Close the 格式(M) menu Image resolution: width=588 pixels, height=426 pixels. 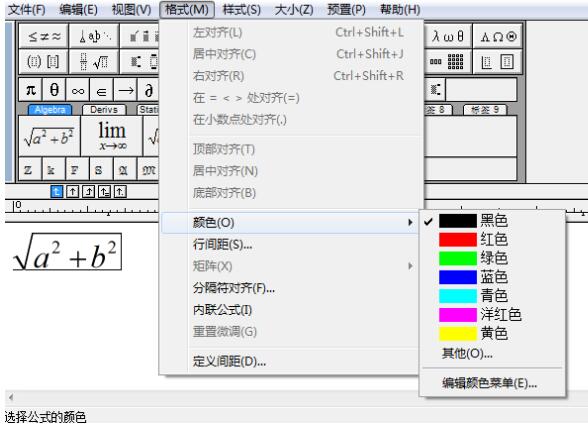(187, 9)
